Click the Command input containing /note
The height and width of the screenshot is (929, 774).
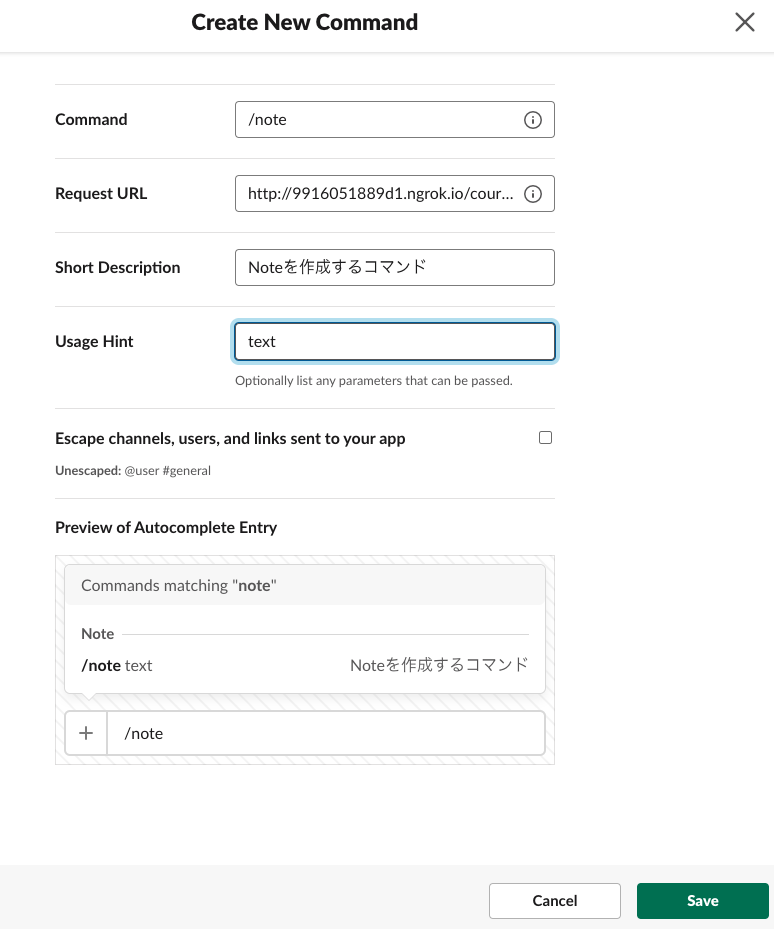pos(395,120)
